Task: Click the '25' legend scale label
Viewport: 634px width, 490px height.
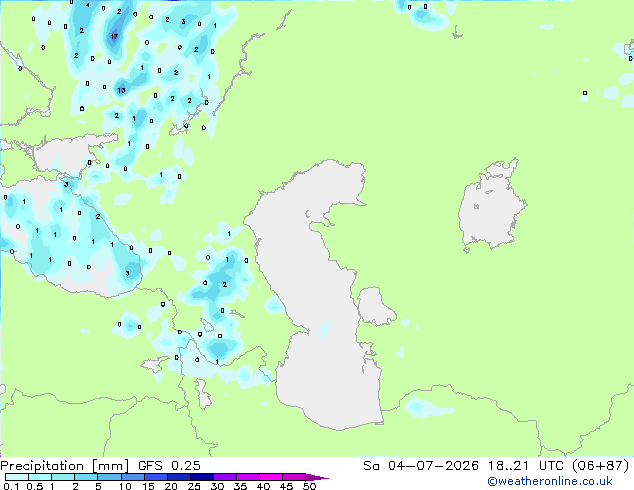Action: click(194, 486)
